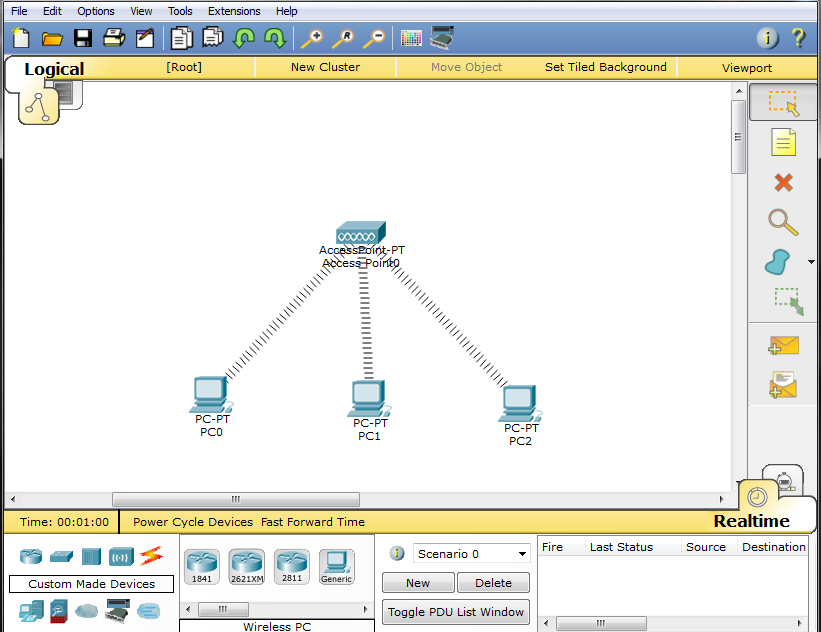Click the Undo green arrow icon
Viewport: 821px width, 632px height.
(243, 38)
